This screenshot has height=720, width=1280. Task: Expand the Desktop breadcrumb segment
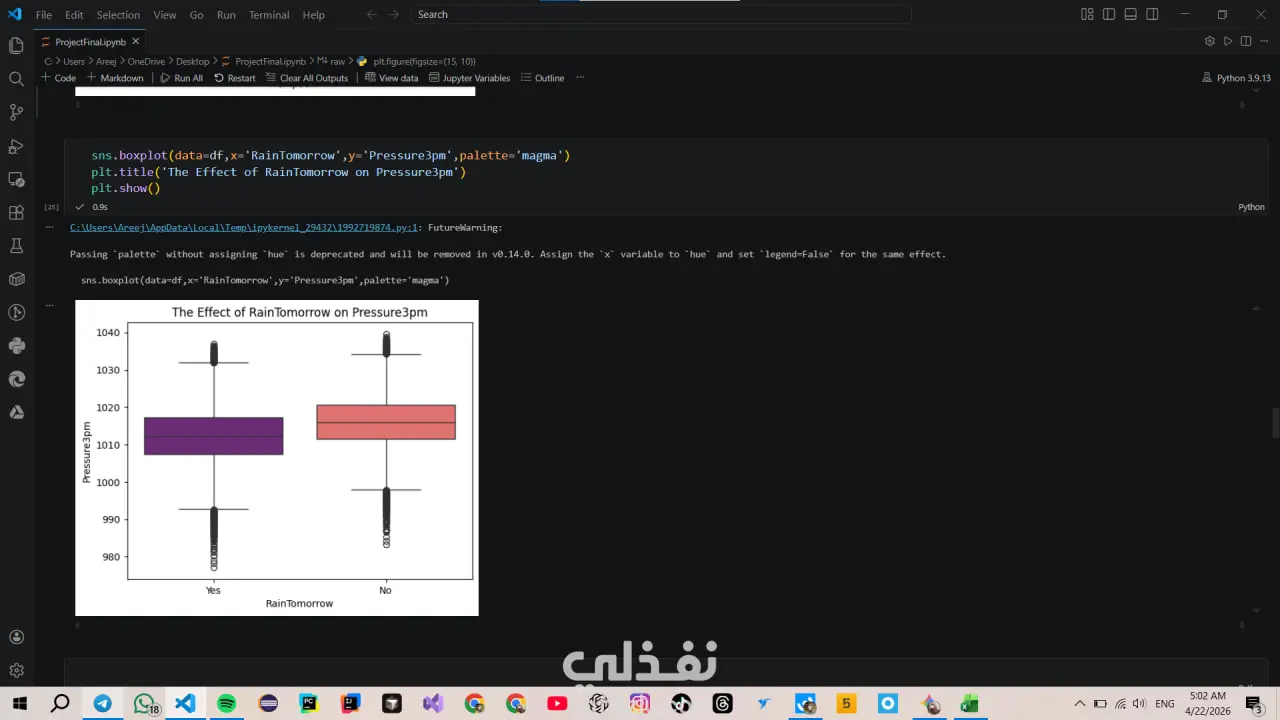tap(193, 61)
